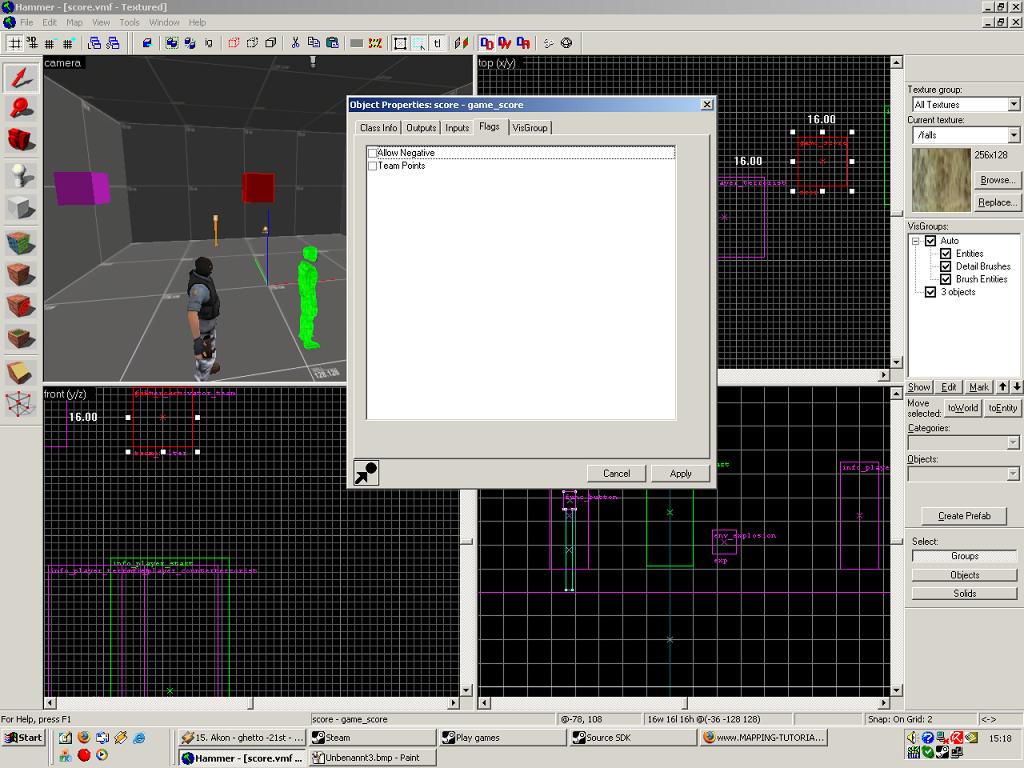Open the Map menu
This screenshot has width=1024, height=768.
point(74,22)
